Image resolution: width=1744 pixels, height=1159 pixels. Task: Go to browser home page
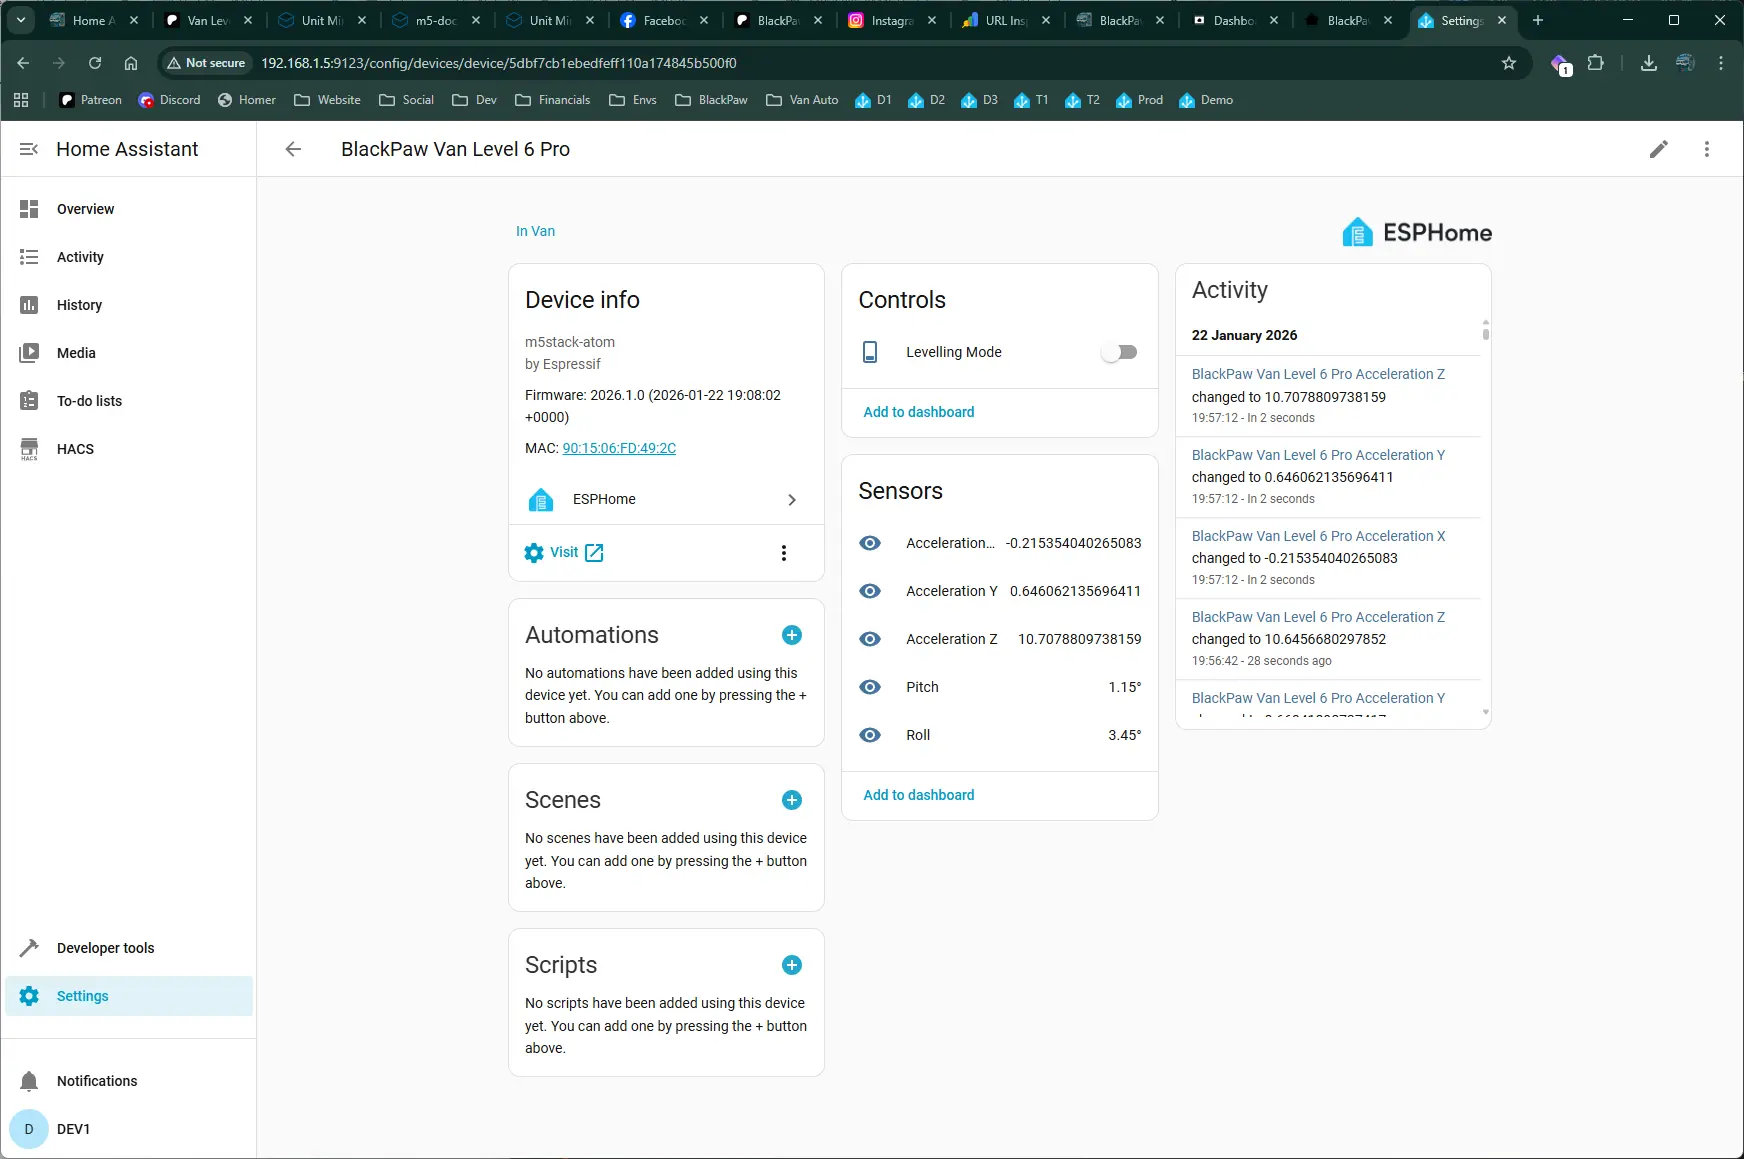coord(131,63)
